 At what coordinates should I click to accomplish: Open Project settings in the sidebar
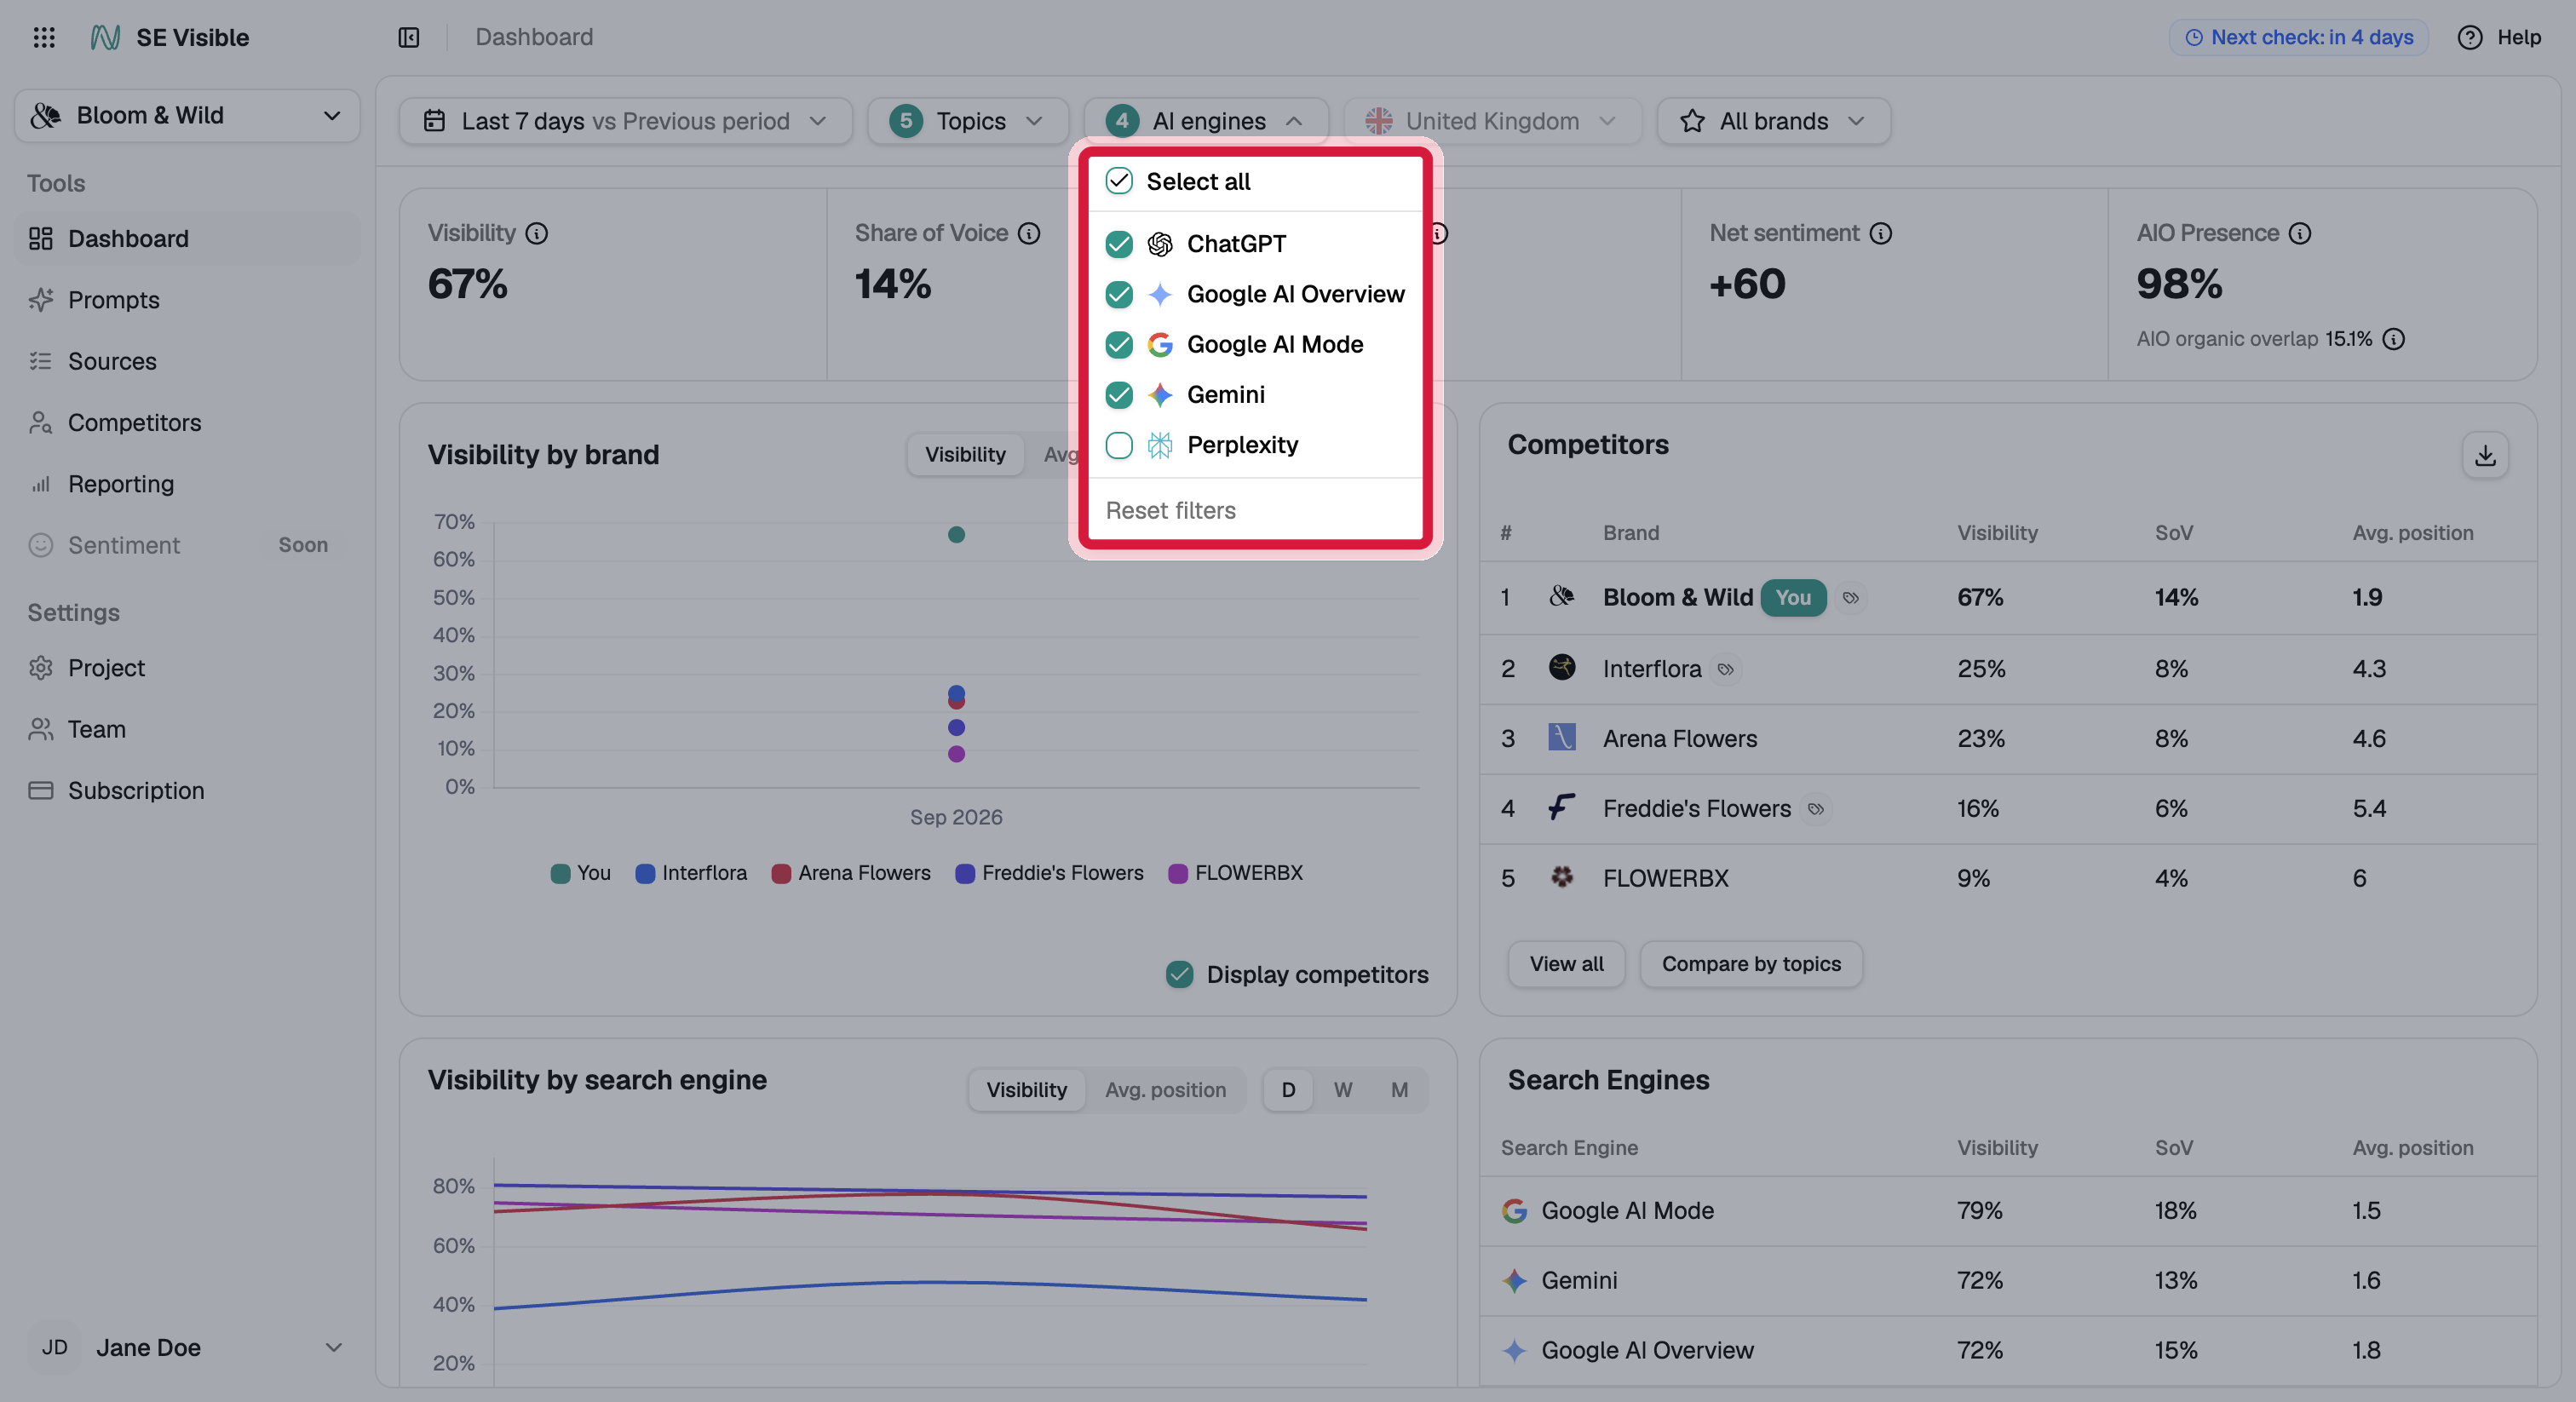click(x=187, y=668)
